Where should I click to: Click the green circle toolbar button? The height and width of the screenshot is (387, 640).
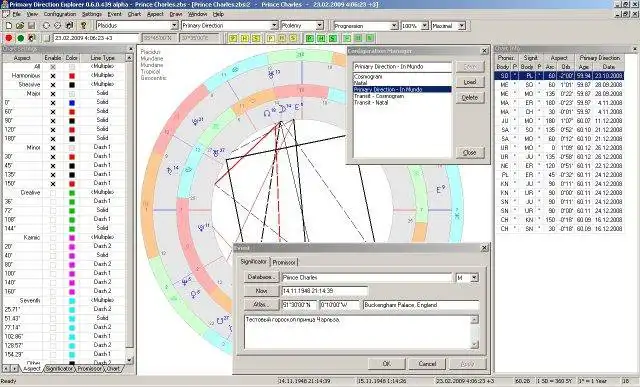(20, 38)
